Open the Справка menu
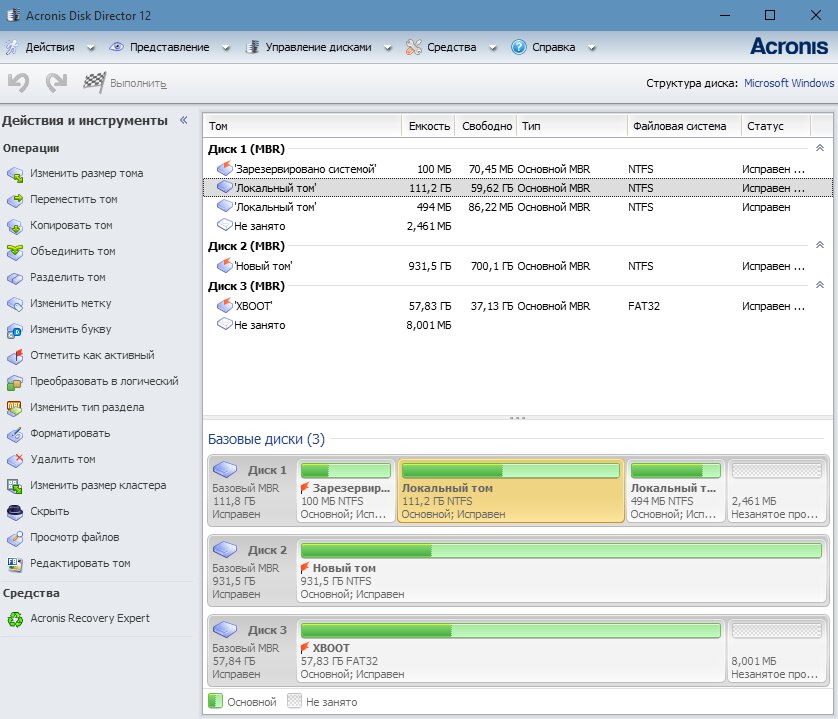838x719 pixels. tap(554, 47)
